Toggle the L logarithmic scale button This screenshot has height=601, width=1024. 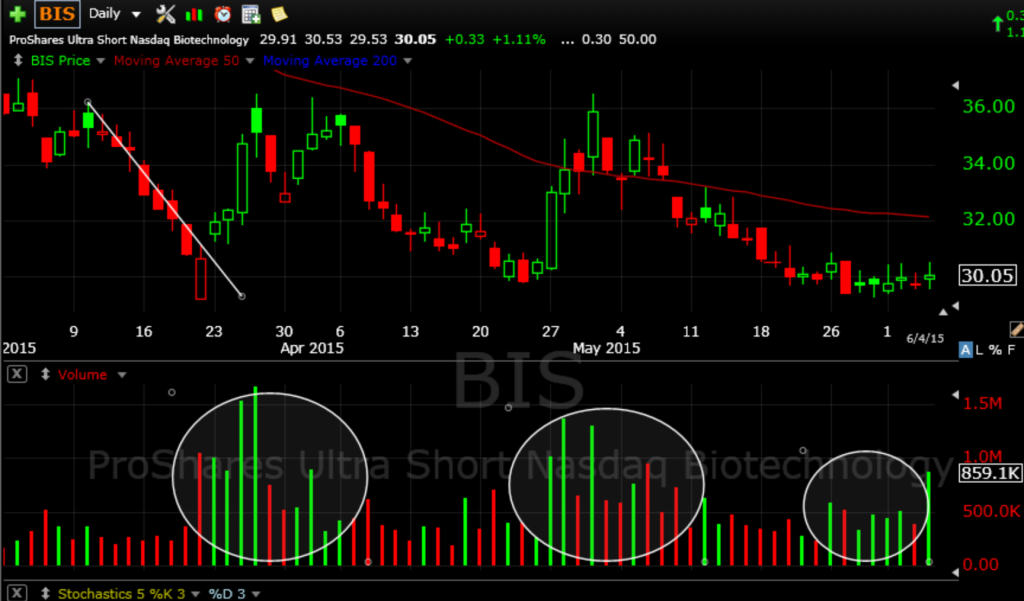(x=979, y=350)
